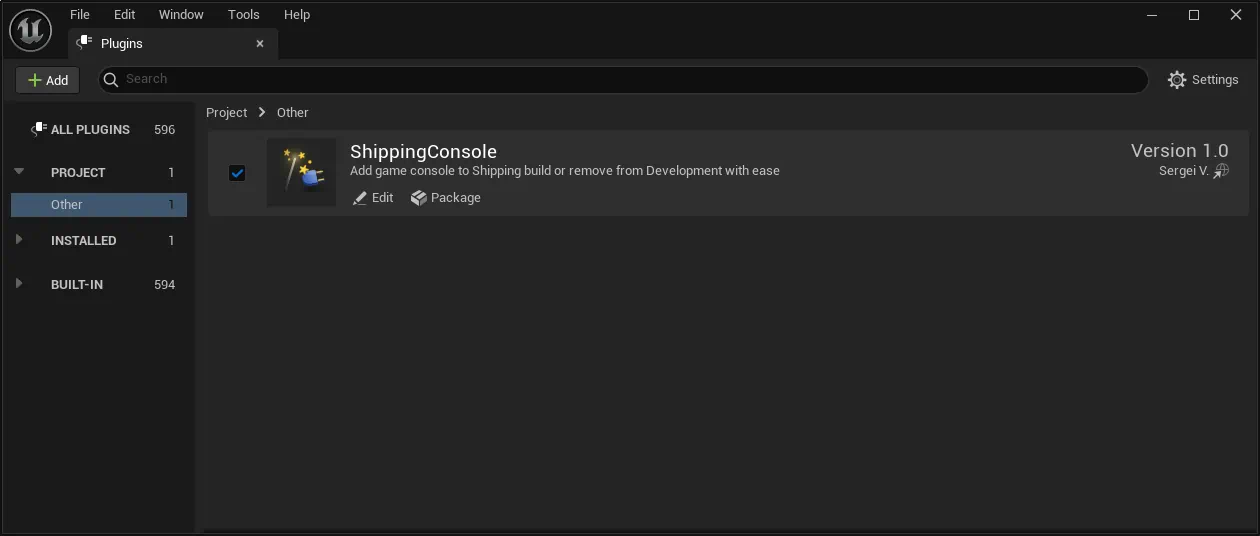Screen dimensions: 1260x536
Task: Package the ShippingConsole plugin
Action: (445, 198)
